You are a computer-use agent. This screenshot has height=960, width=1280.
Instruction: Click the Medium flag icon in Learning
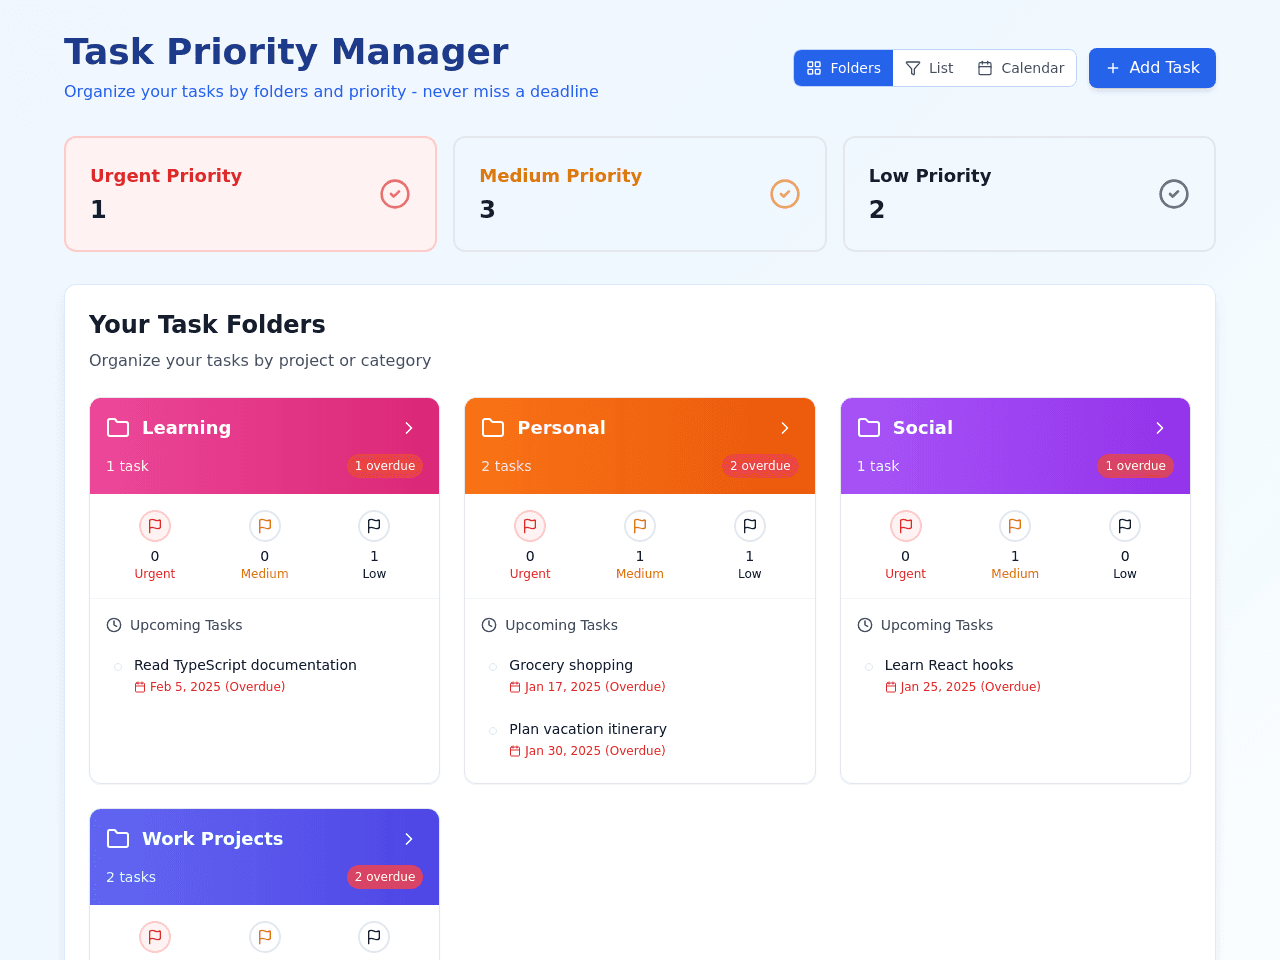pyautogui.click(x=265, y=526)
